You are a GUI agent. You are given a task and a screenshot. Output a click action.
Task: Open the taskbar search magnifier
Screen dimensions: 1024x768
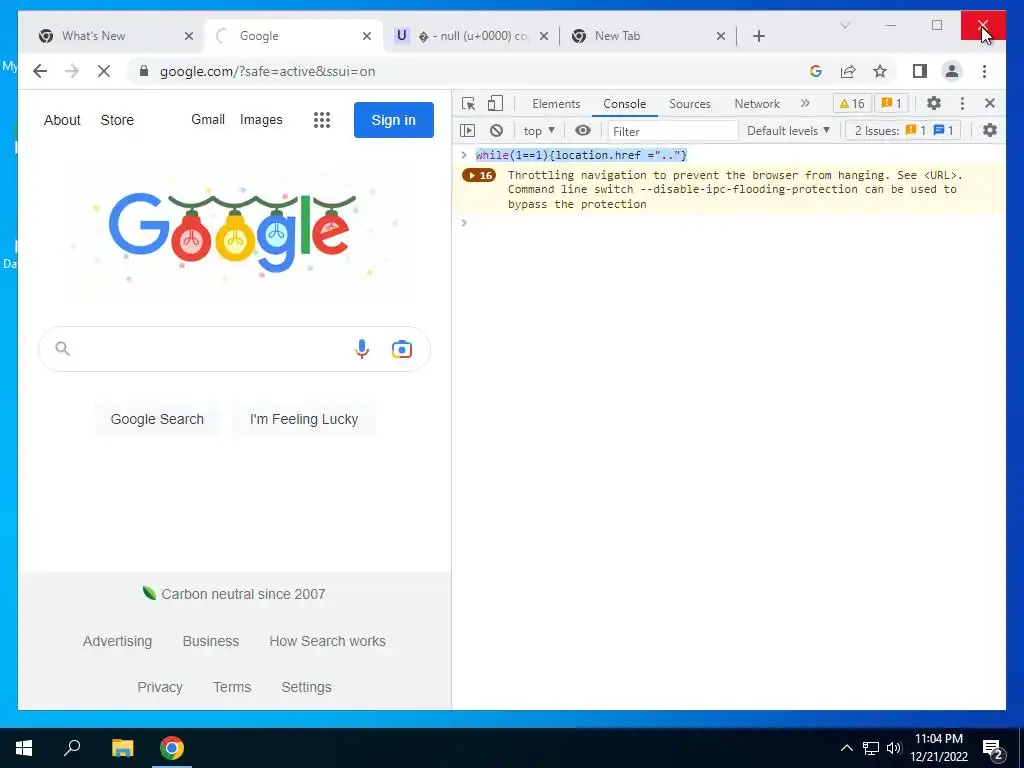[72, 748]
